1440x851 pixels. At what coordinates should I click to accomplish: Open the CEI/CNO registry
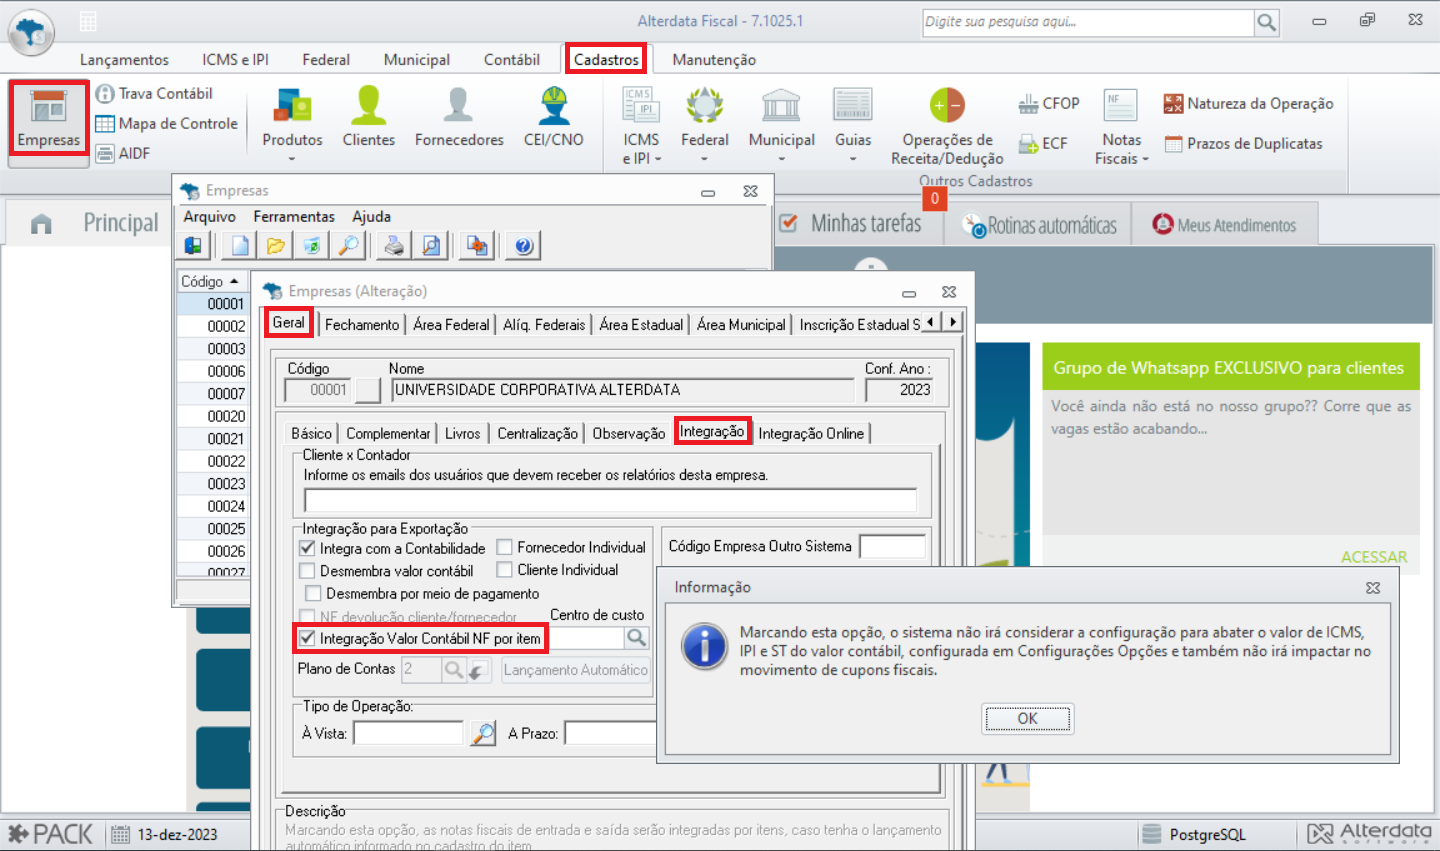click(553, 118)
